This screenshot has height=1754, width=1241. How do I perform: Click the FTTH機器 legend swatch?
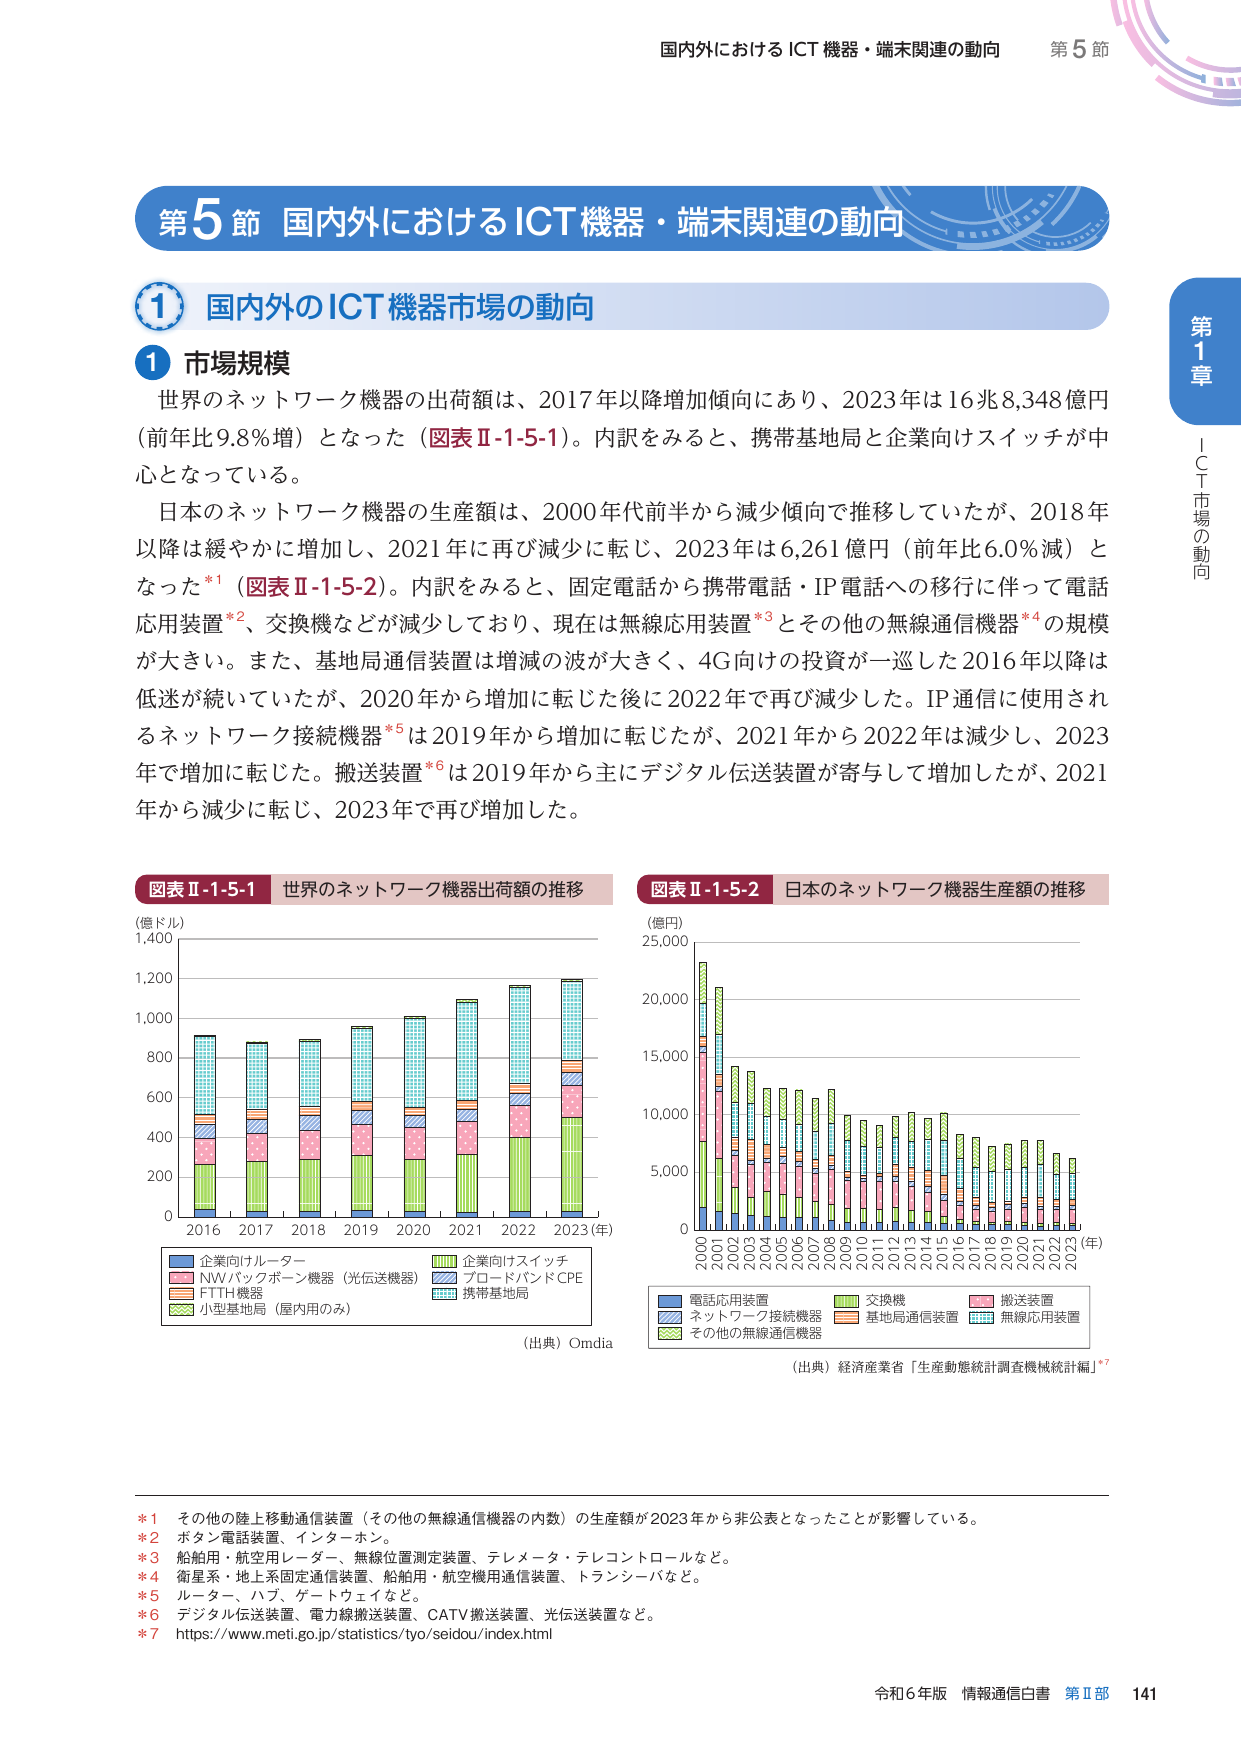(x=181, y=1293)
